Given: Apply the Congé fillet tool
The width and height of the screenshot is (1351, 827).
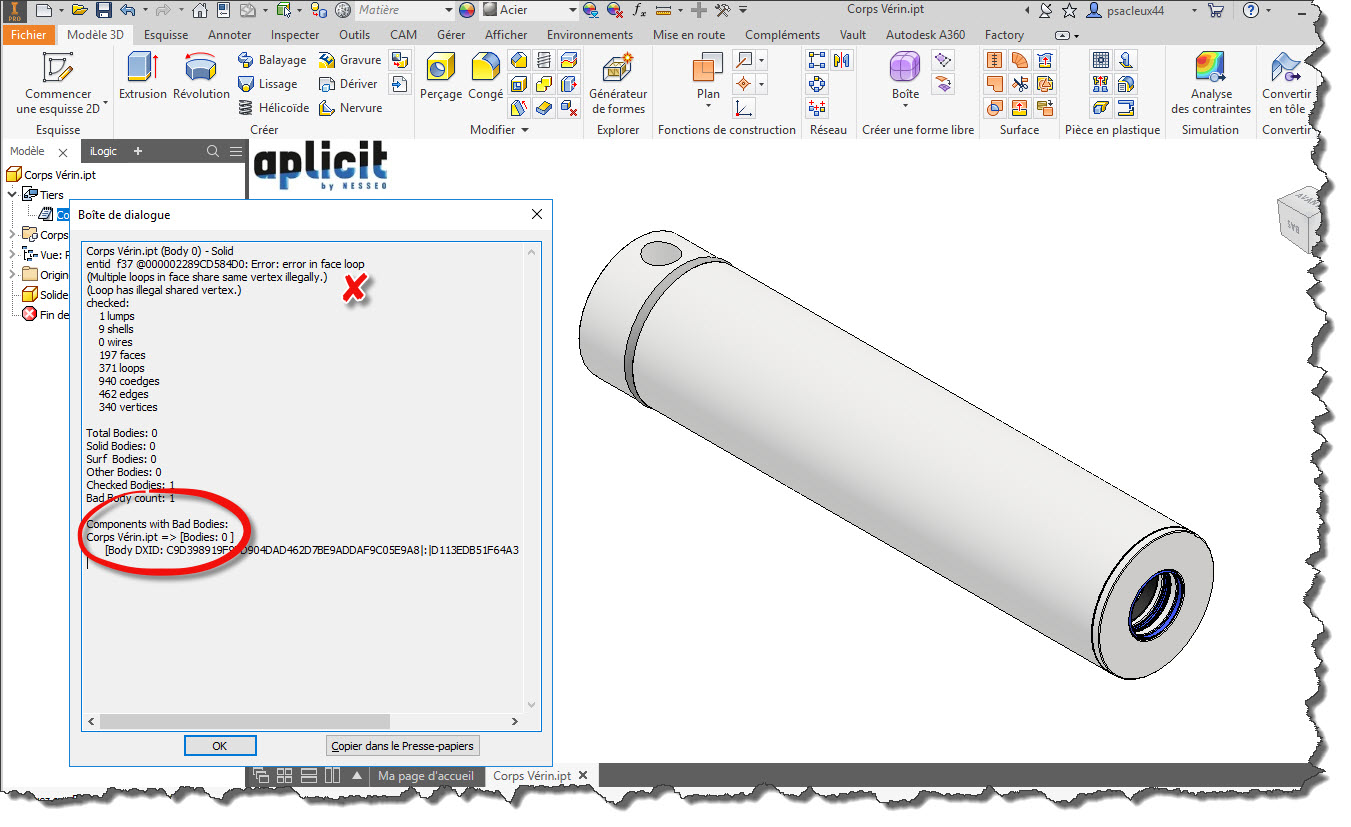Looking at the screenshot, I should click(x=486, y=77).
